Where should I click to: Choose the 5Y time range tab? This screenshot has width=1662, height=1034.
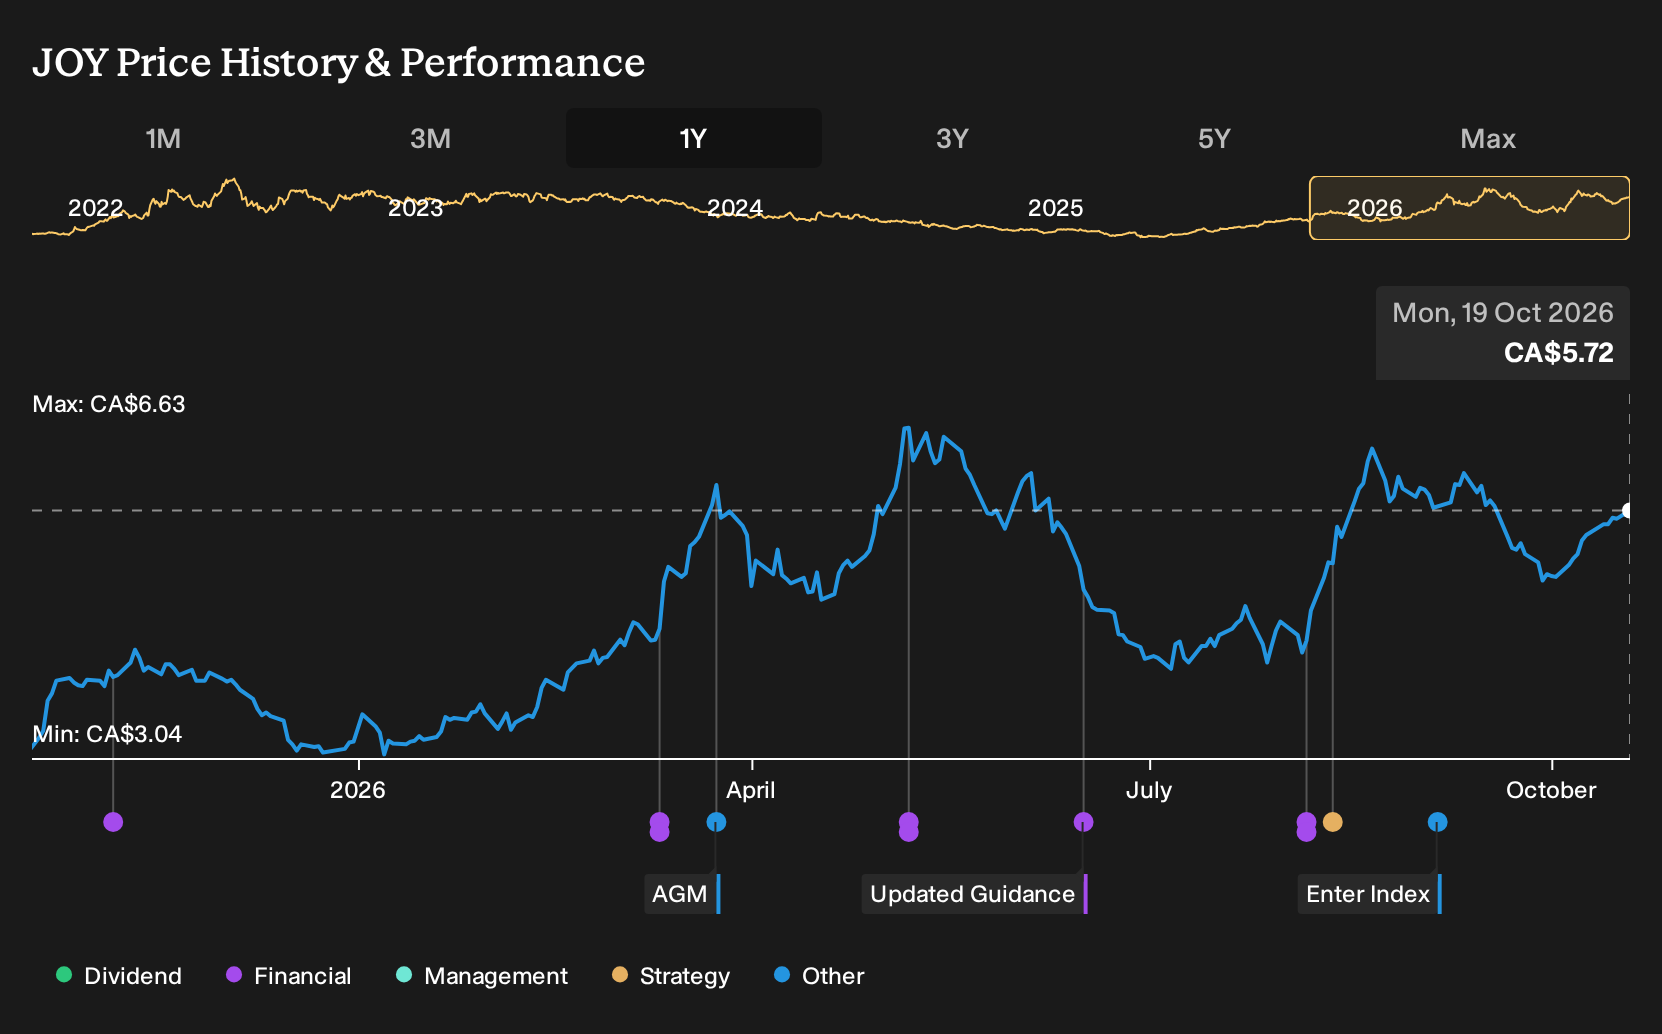click(1214, 138)
